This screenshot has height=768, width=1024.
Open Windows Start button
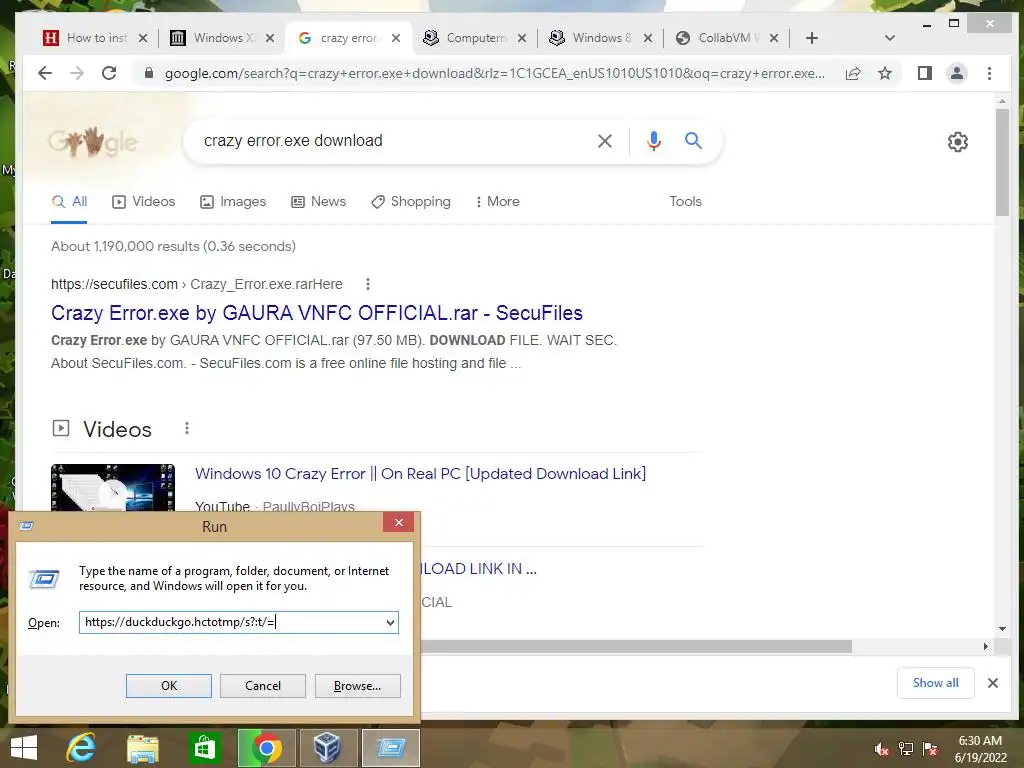[x=24, y=748]
